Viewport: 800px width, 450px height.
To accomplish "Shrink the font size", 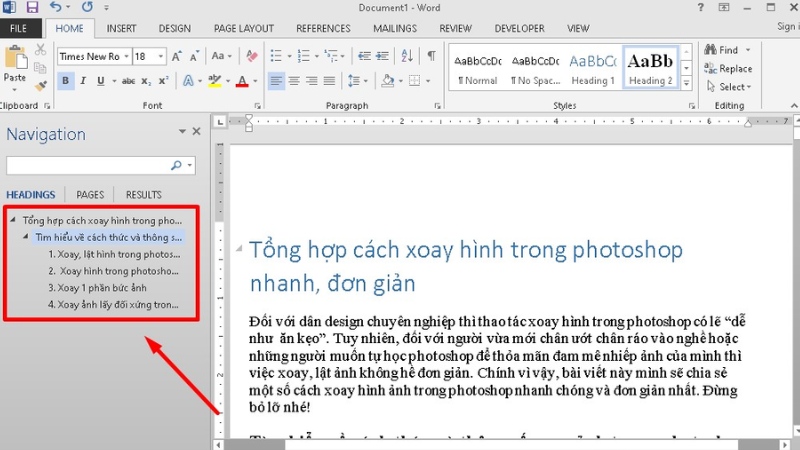I will pos(194,56).
